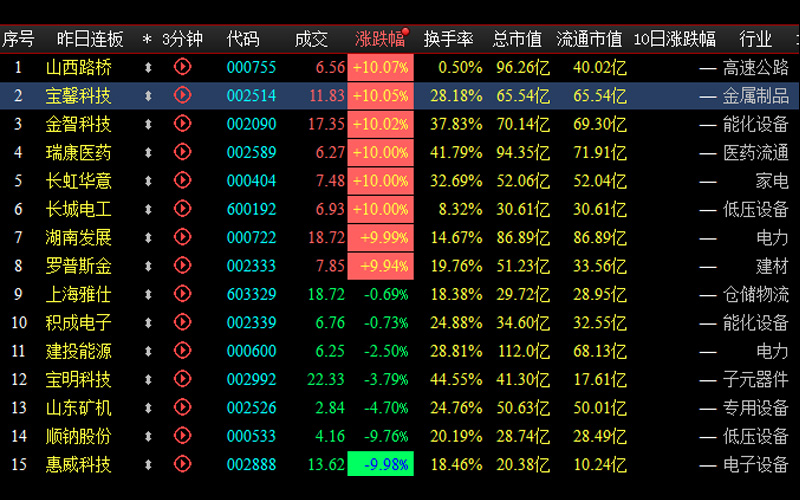
Task: Click the pin marker in 山东矿机 row
Action: pos(148,408)
